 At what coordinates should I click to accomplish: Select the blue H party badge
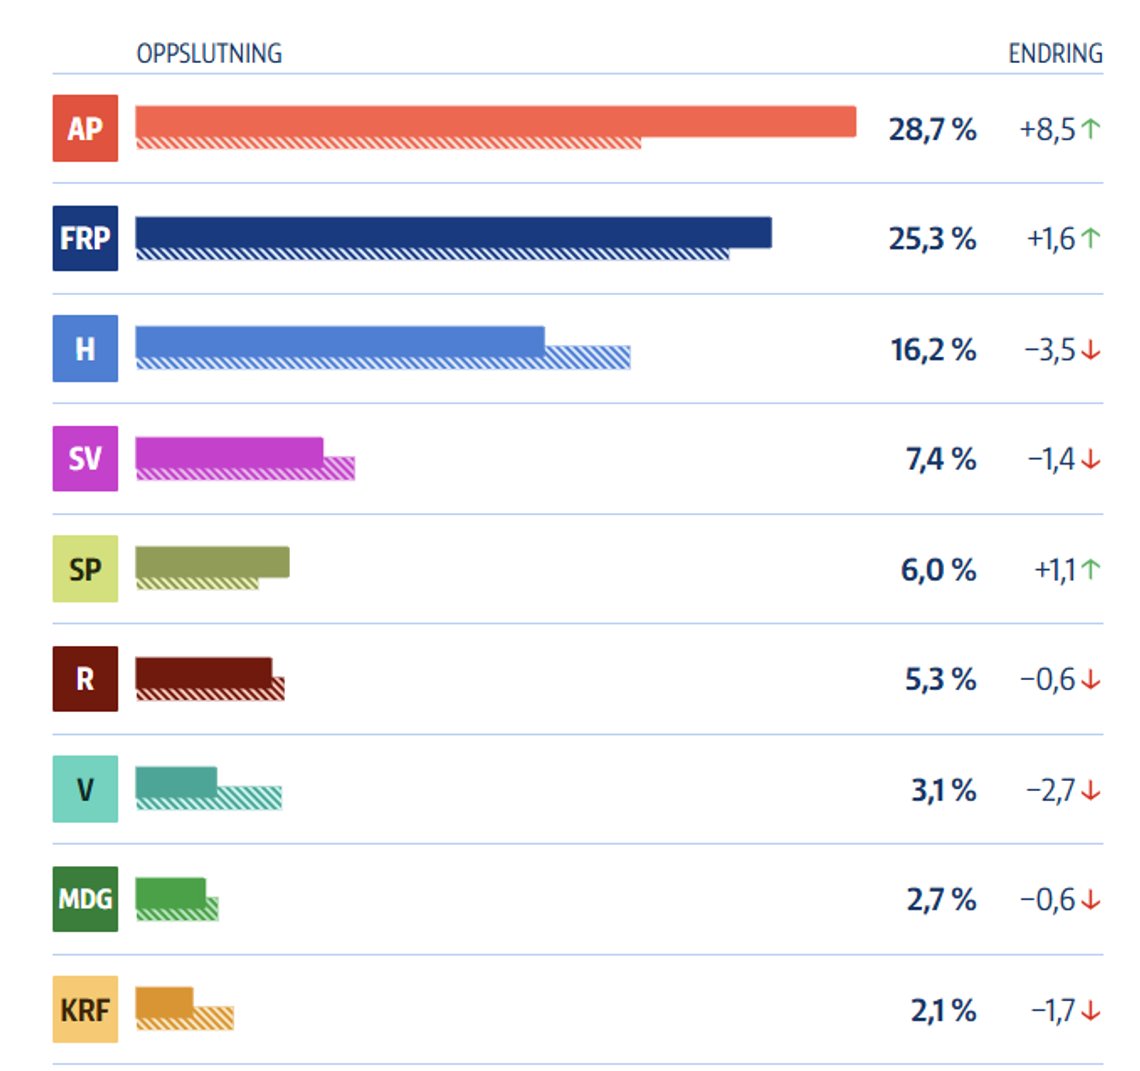(85, 348)
